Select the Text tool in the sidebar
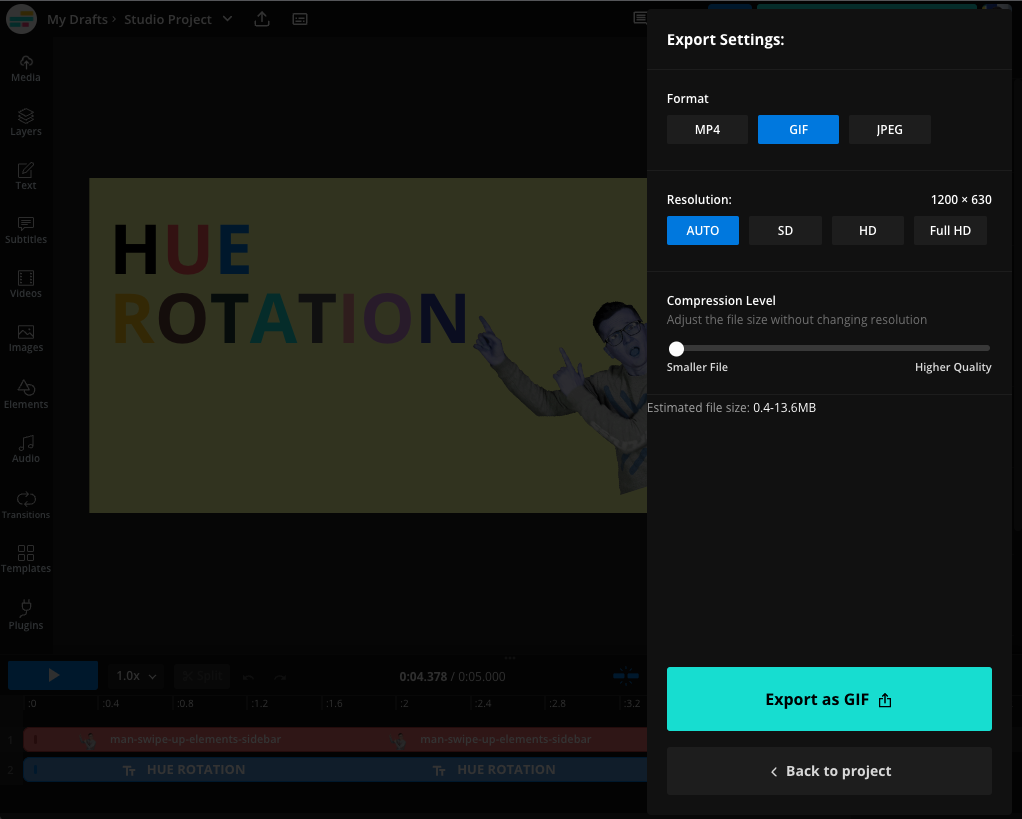 pyautogui.click(x=25, y=175)
